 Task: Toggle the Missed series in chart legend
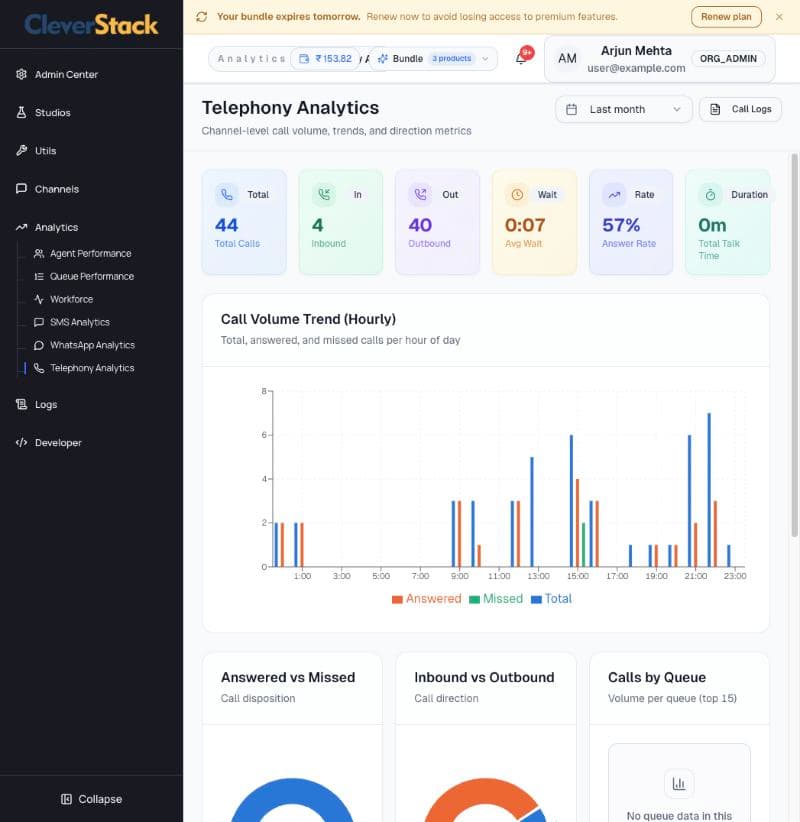click(495, 599)
